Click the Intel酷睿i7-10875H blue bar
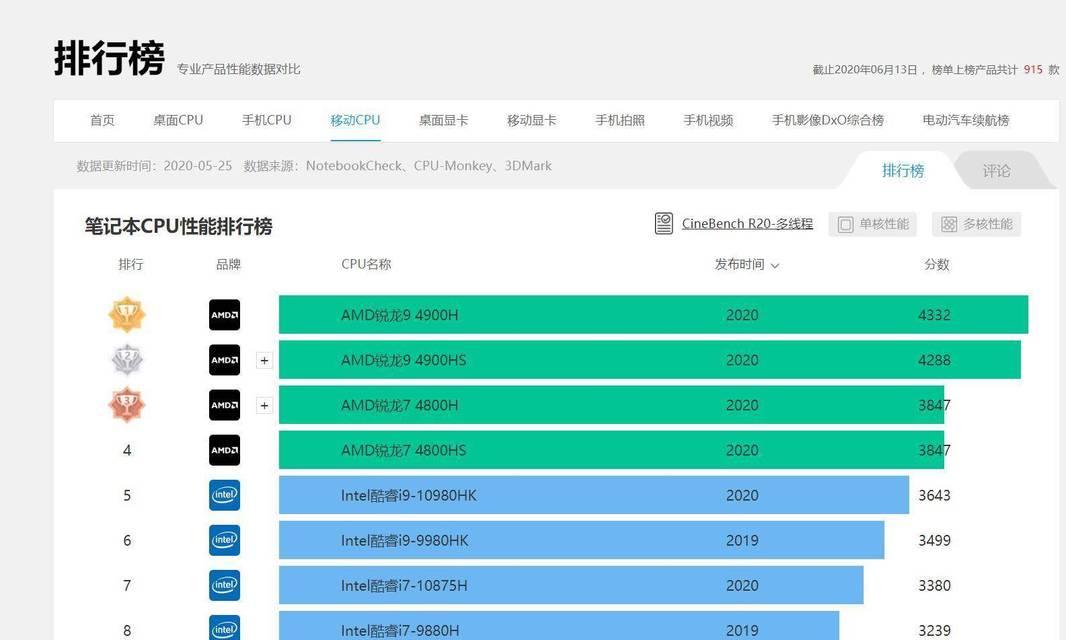 pos(571,585)
